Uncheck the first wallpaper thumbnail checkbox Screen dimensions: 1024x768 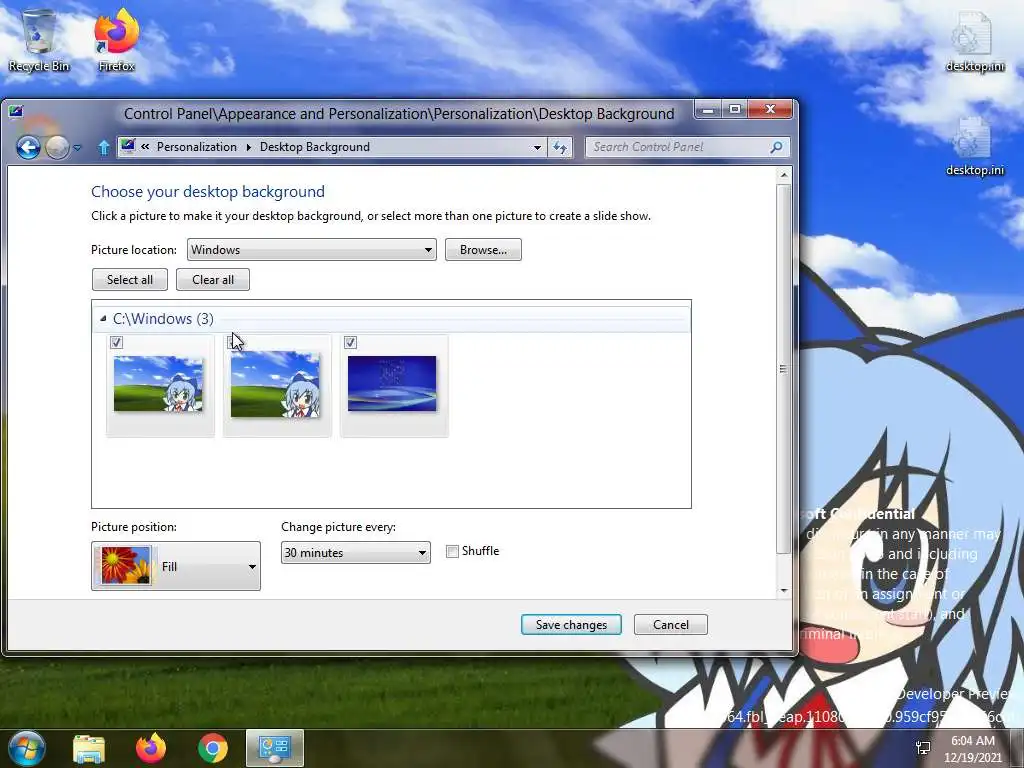click(x=116, y=342)
